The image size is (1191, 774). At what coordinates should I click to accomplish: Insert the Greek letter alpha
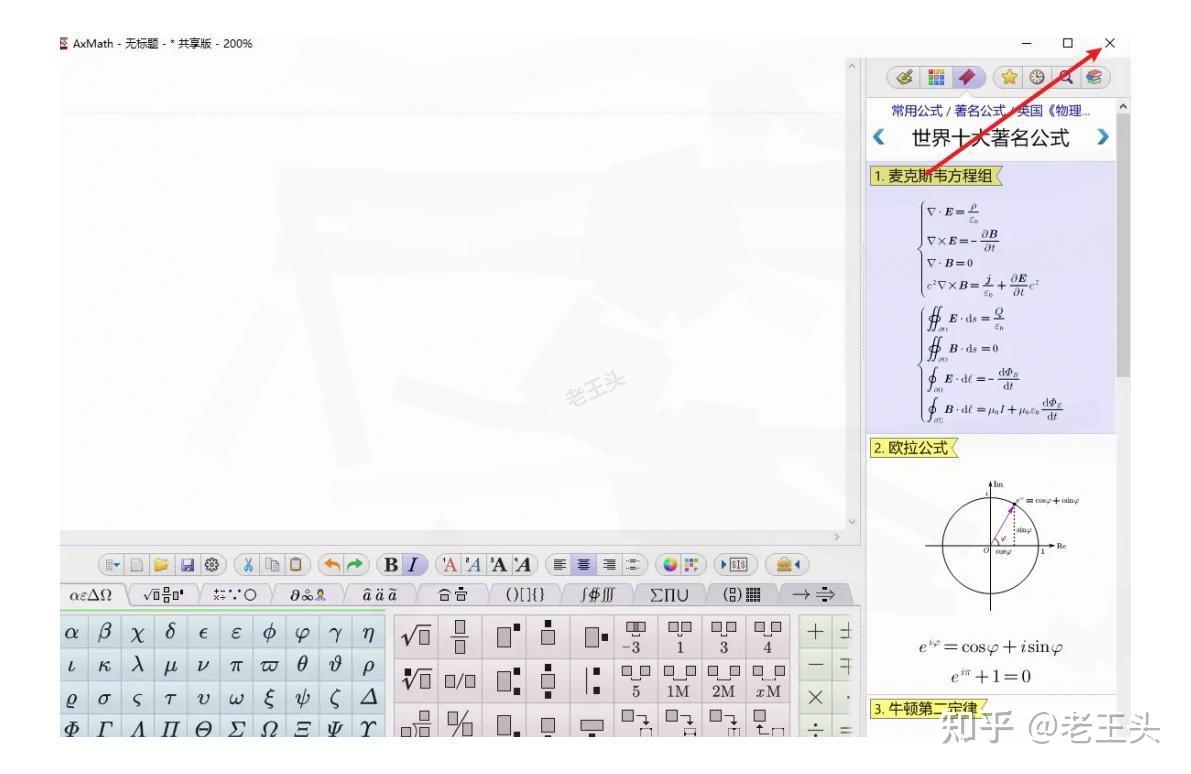(72, 631)
